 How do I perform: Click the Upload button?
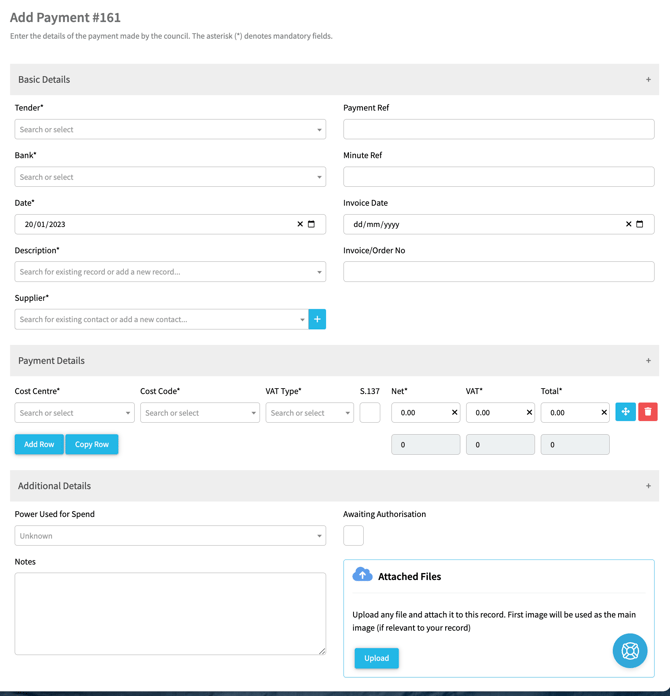point(377,658)
